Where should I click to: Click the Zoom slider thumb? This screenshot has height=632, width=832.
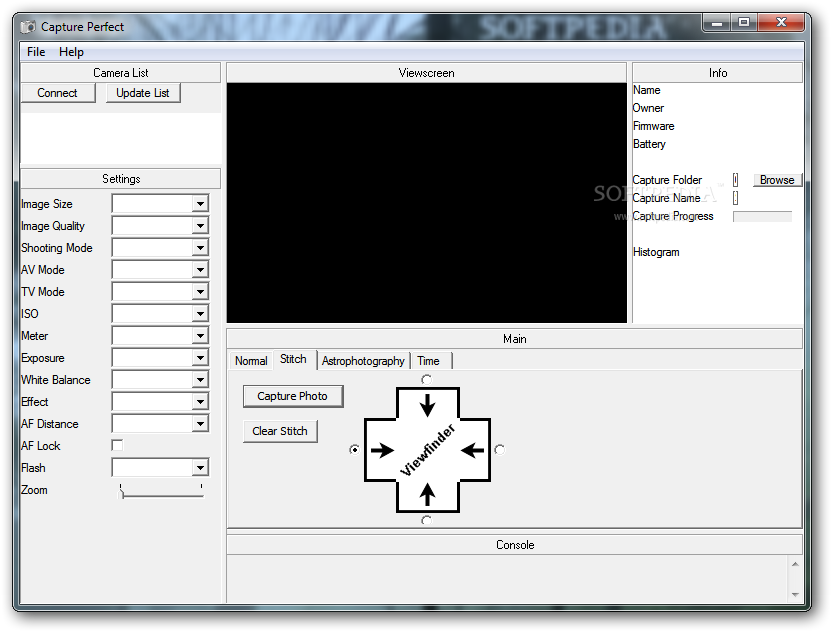click(122, 494)
